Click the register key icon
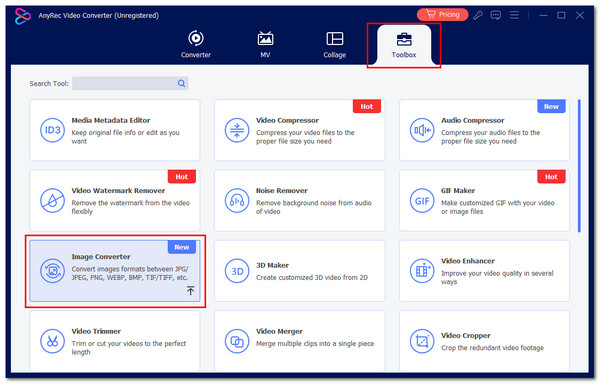The width and height of the screenshot is (600, 384). click(478, 15)
